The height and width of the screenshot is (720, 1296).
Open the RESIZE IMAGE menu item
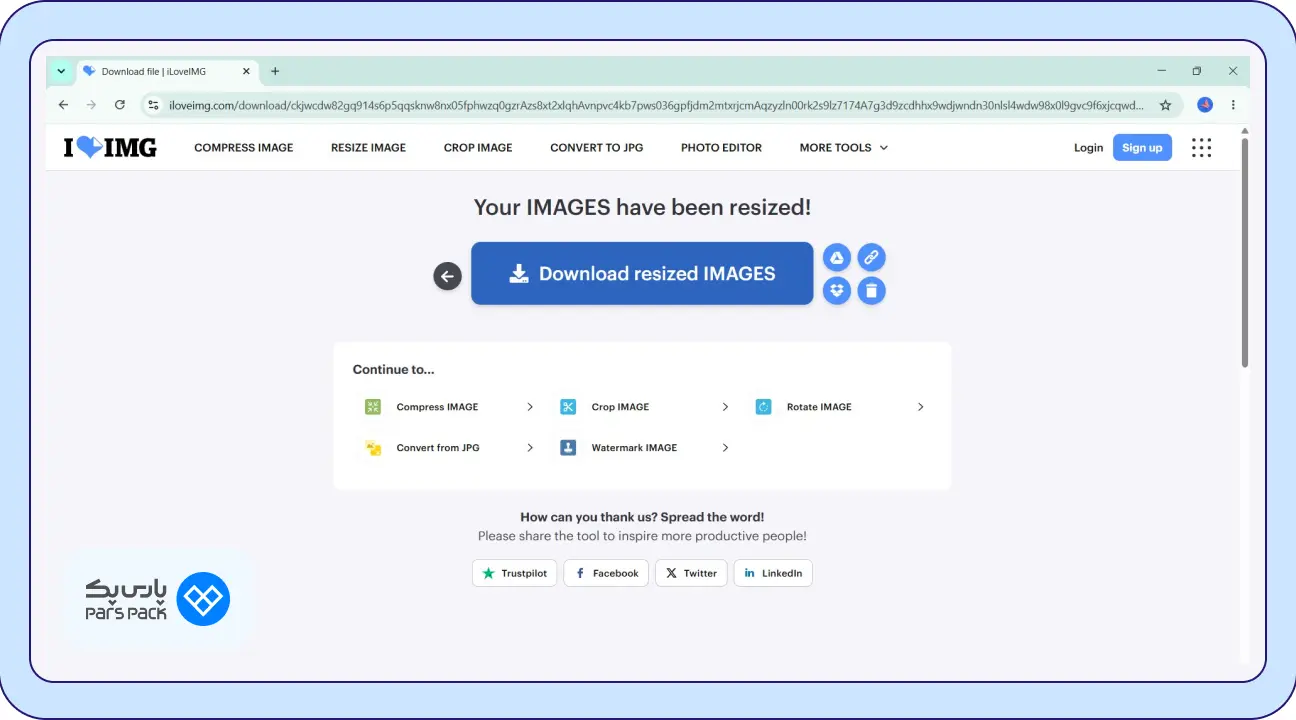(368, 147)
